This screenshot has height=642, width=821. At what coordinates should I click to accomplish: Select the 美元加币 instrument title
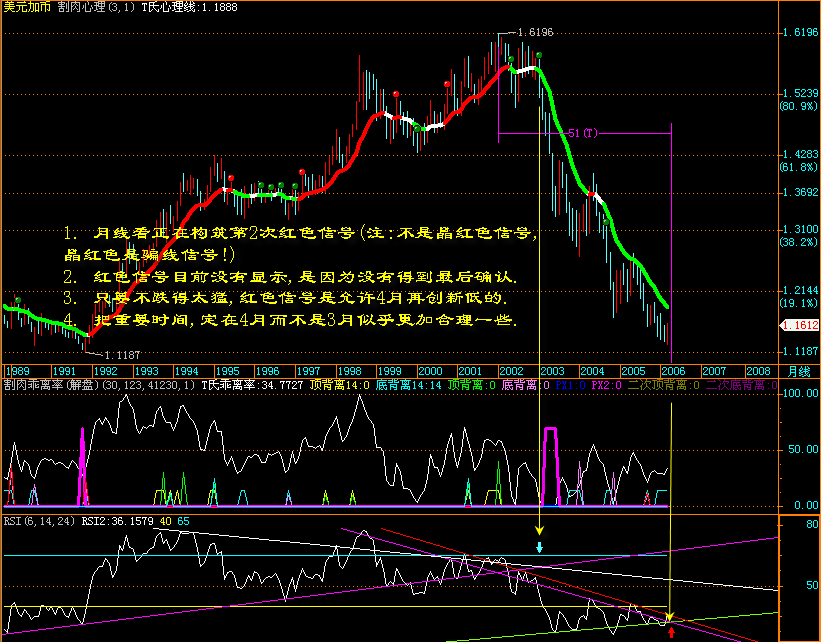coord(26,6)
